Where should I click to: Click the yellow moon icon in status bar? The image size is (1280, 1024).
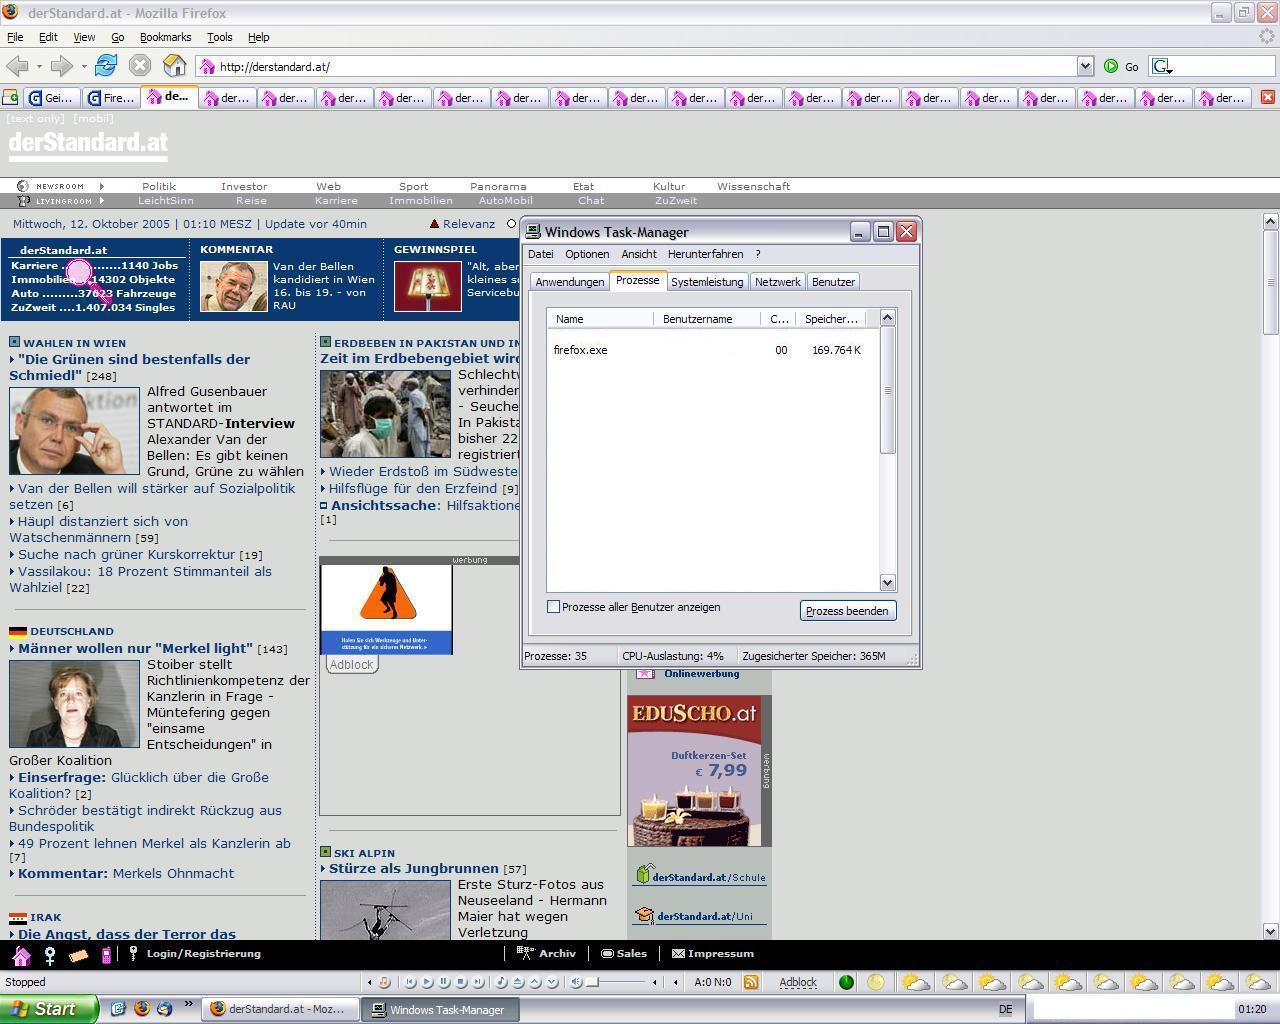pos(875,982)
